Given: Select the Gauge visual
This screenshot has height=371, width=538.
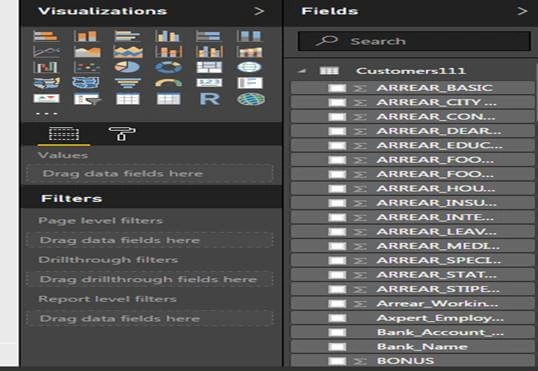Looking at the screenshot, I should (x=168, y=83).
